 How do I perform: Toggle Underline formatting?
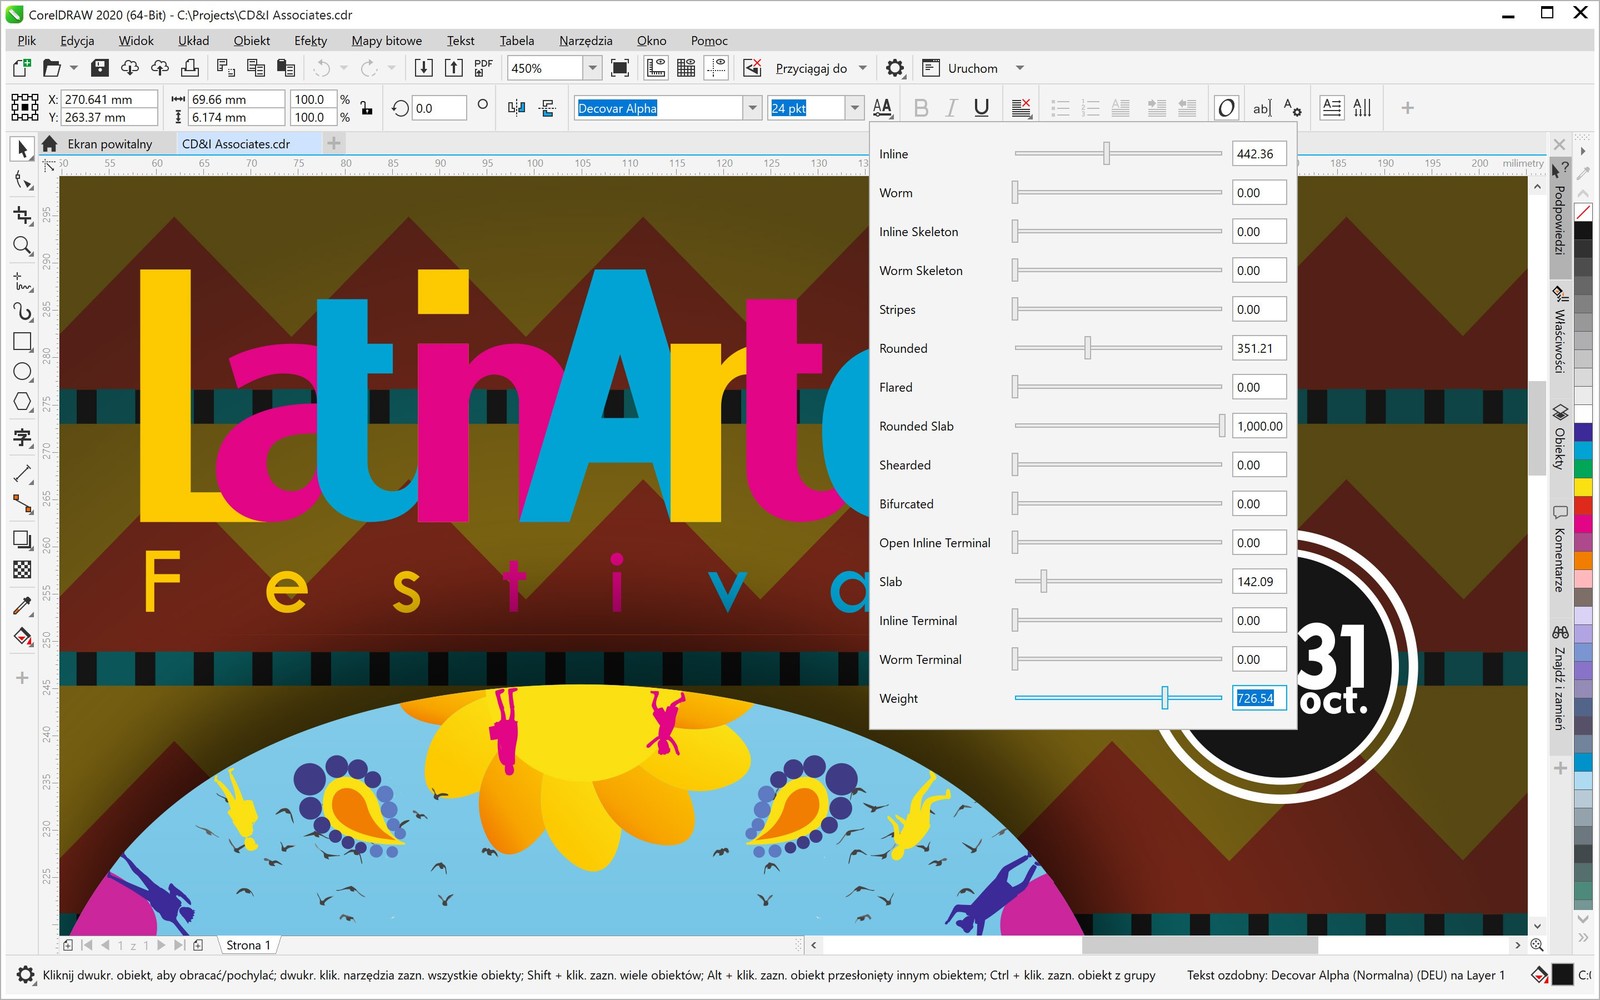pos(981,108)
